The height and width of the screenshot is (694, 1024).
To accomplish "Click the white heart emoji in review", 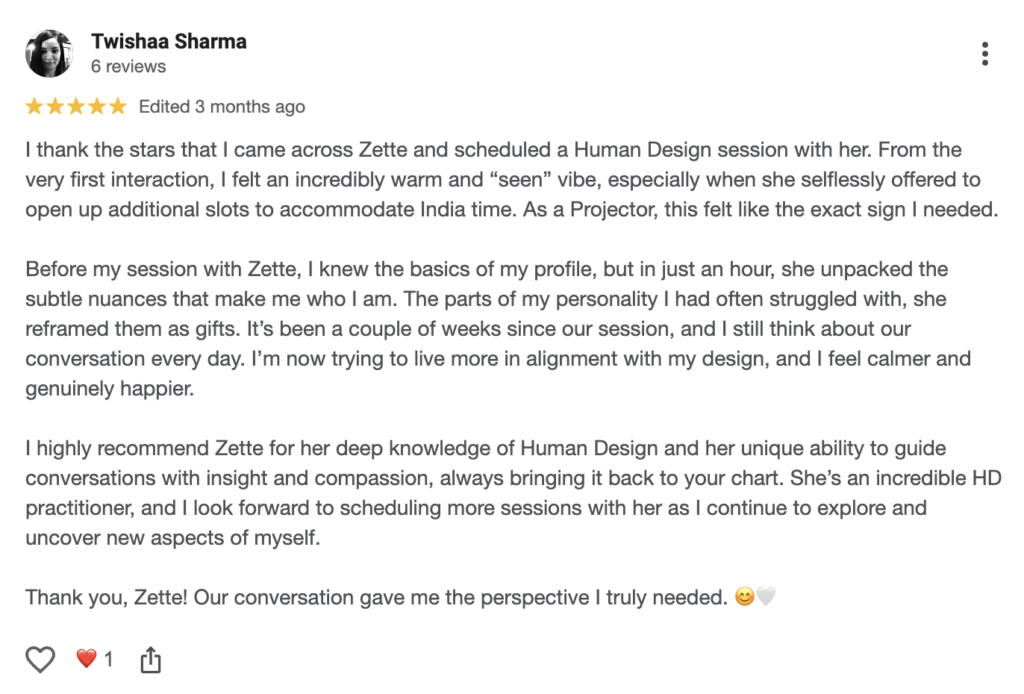I will tap(765, 598).
